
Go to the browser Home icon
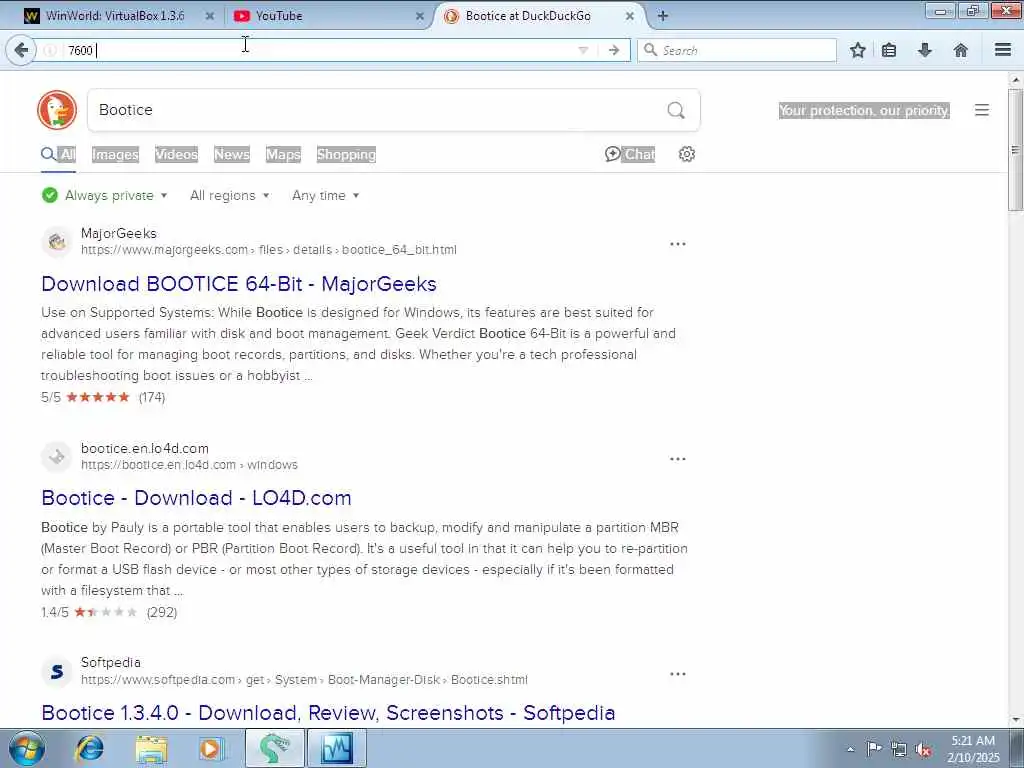point(961,50)
